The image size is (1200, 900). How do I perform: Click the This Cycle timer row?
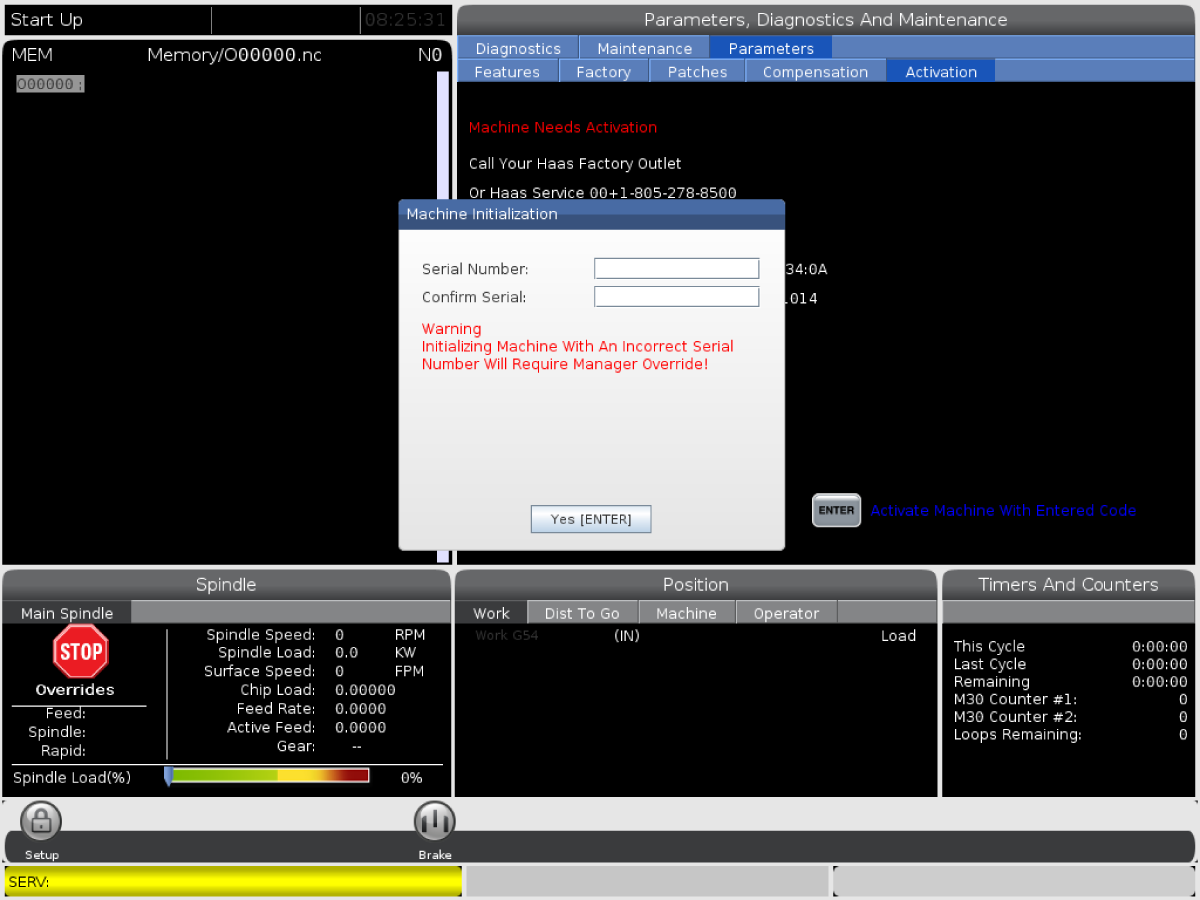(x=1071, y=646)
